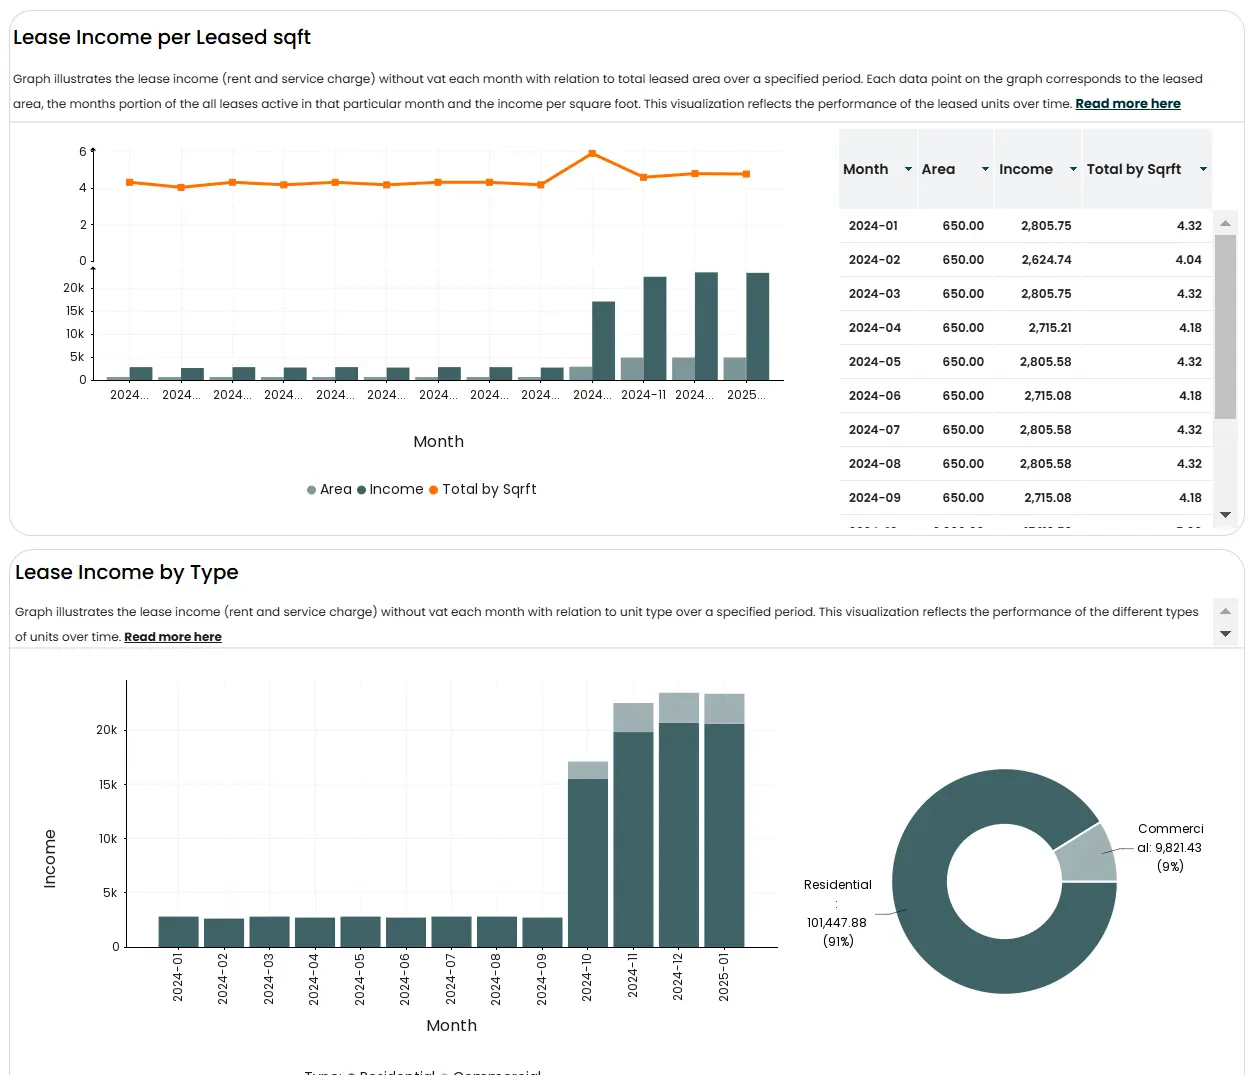Open the Income column dropdown arrow

pos(1073,169)
